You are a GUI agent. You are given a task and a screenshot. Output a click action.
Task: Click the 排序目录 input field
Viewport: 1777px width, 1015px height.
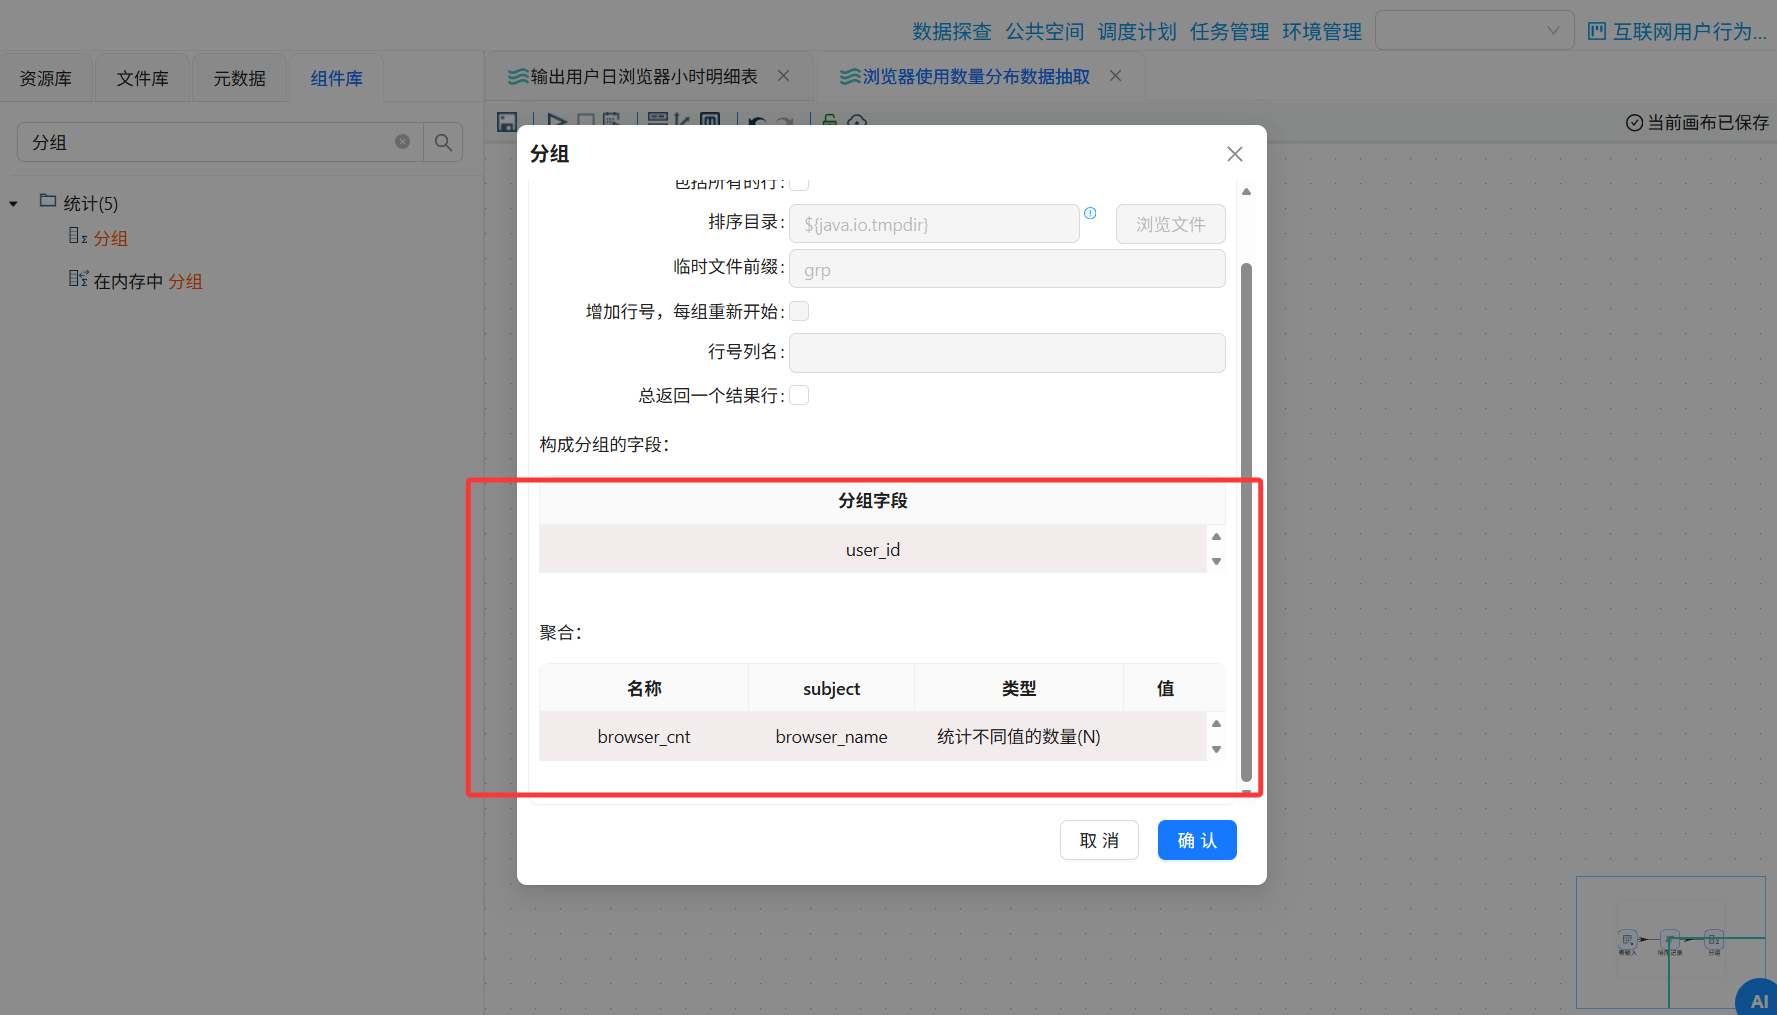click(x=934, y=224)
